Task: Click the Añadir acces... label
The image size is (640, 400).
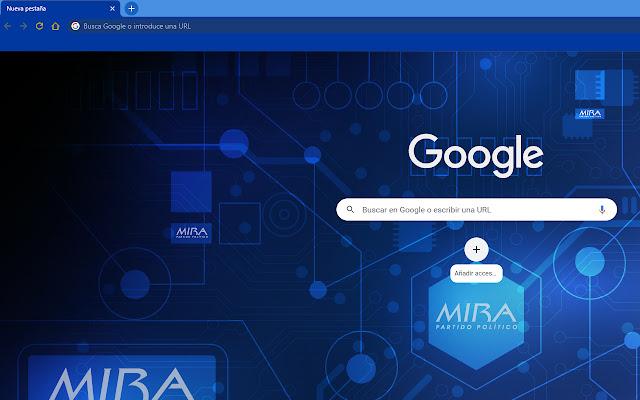Action: click(x=476, y=273)
